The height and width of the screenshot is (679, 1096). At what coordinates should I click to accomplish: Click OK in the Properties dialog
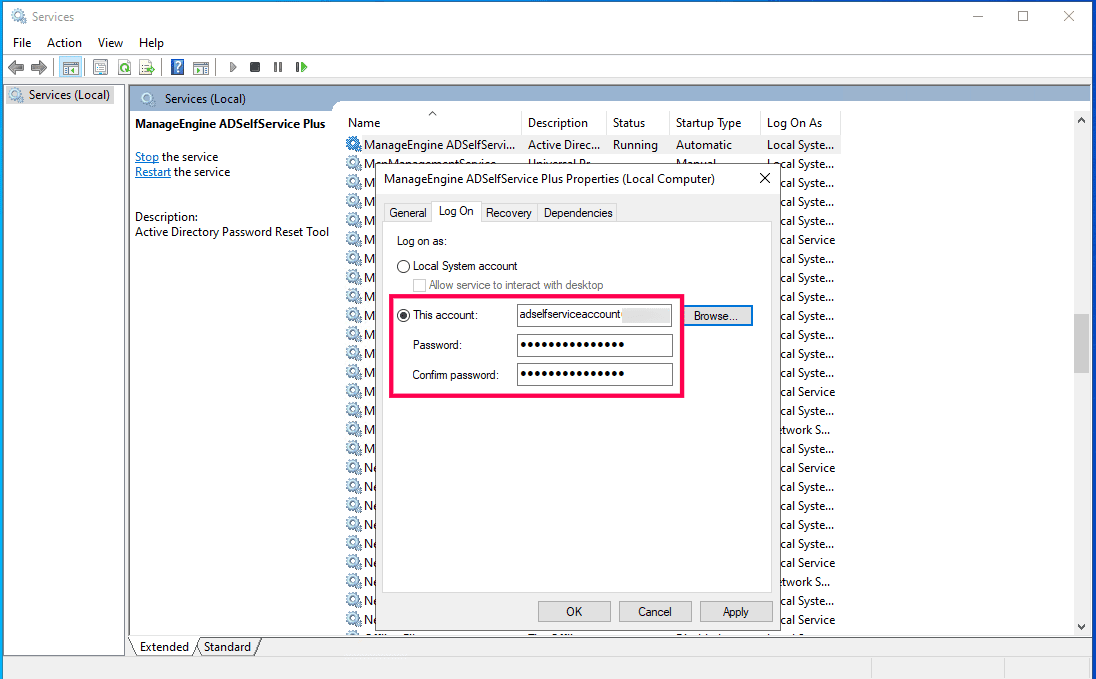tap(574, 612)
